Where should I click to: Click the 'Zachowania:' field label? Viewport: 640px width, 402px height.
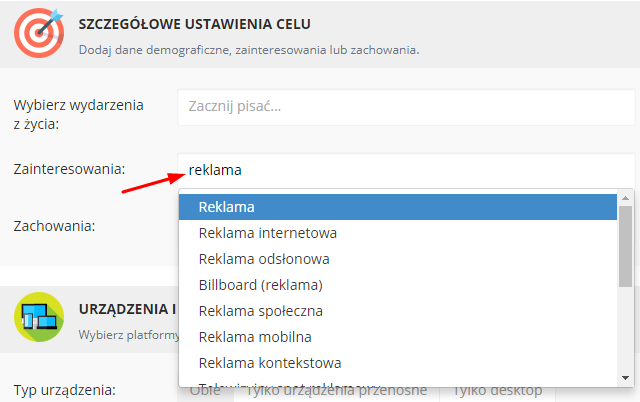(x=54, y=226)
